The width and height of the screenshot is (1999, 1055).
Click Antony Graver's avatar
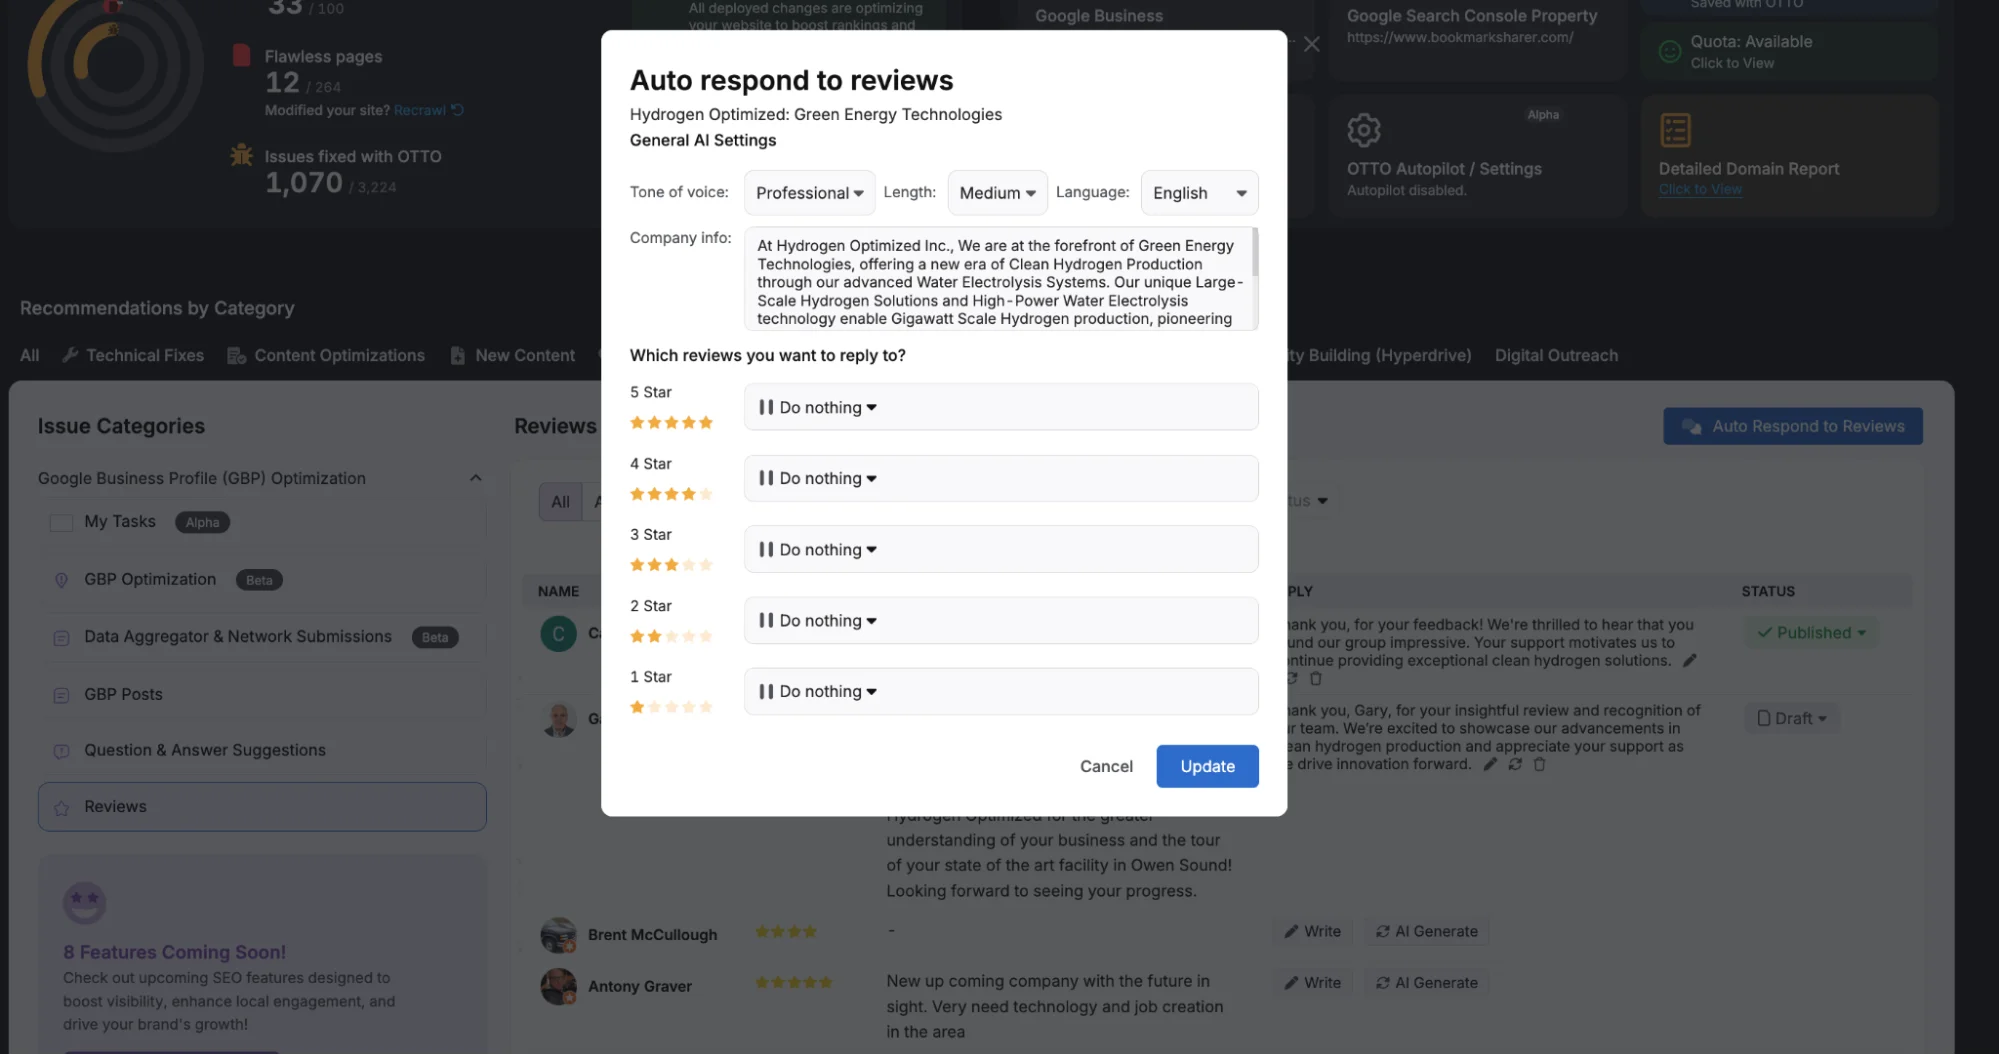pos(558,986)
